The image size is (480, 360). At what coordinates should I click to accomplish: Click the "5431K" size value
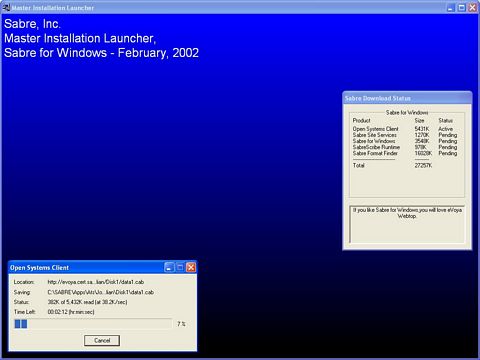[x=422, y=129]
